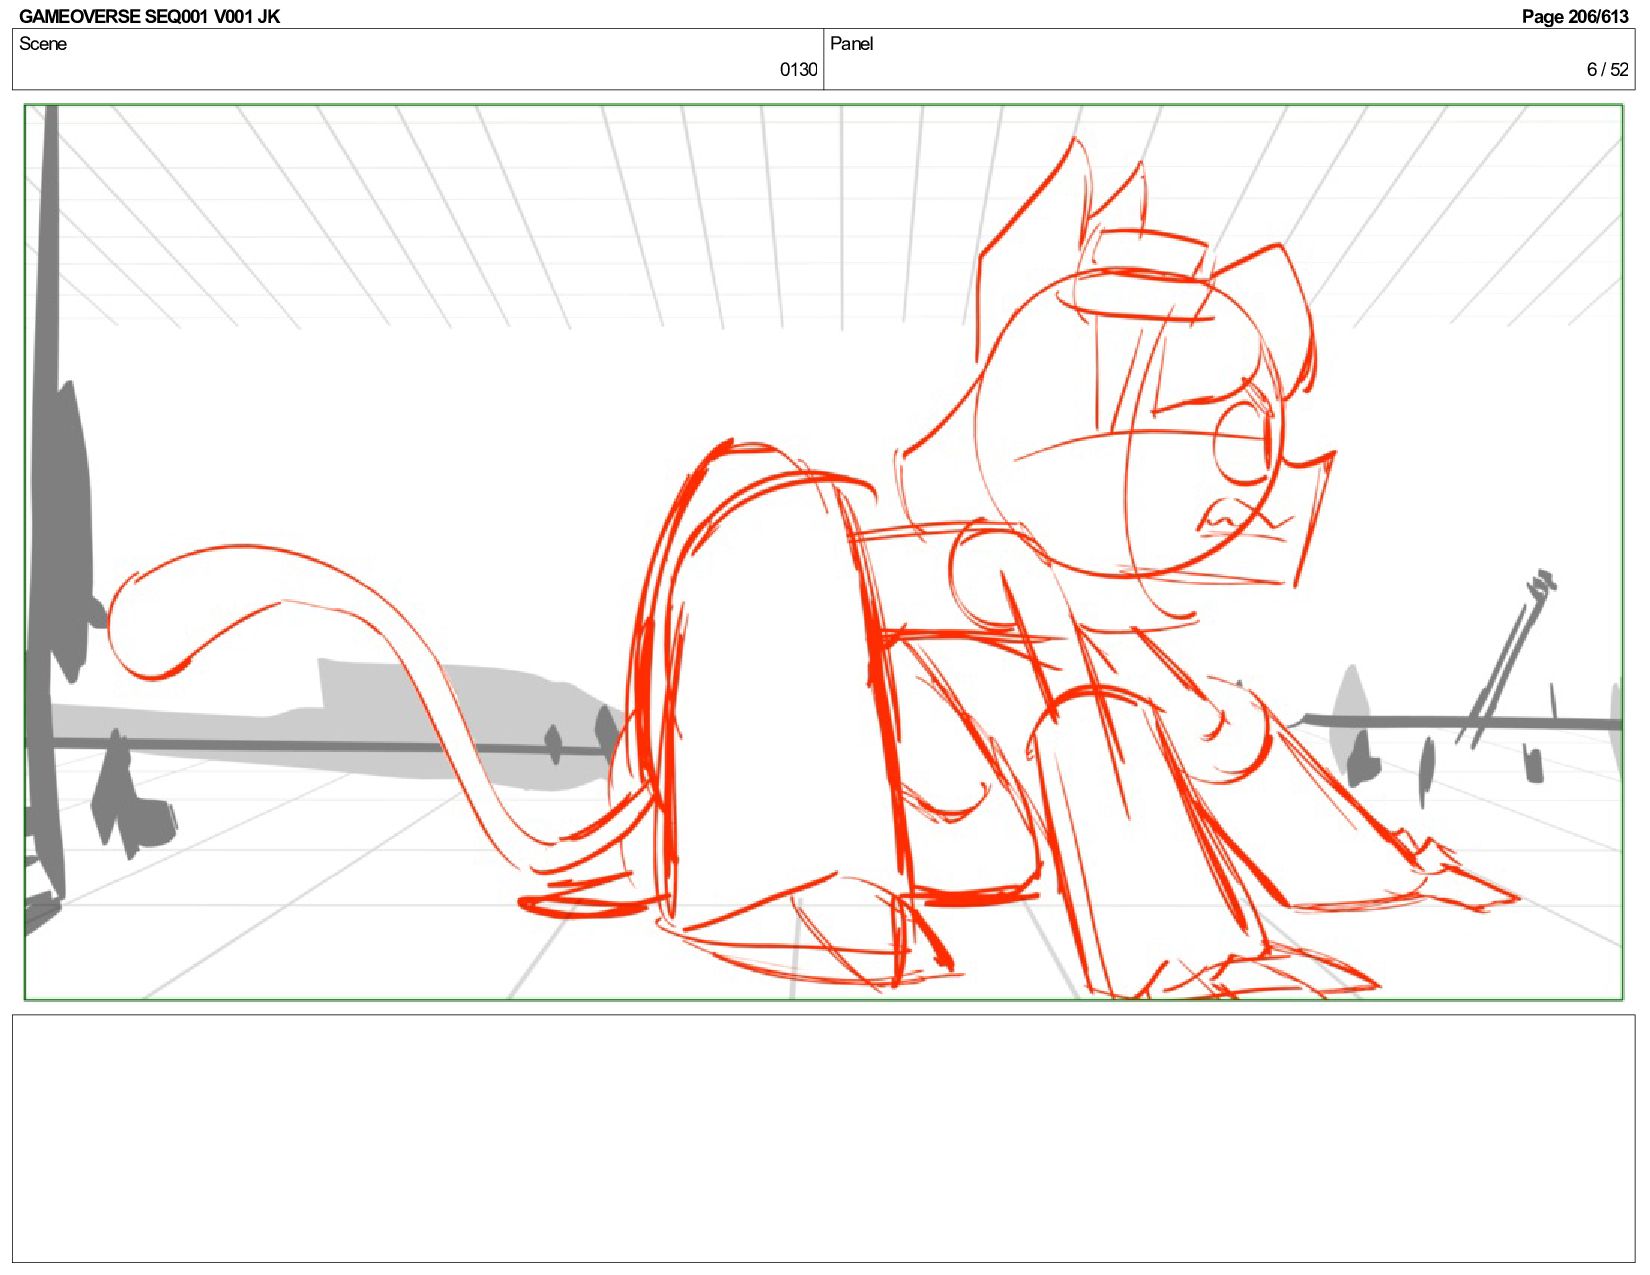Click panel count 6 / 52
1650x1275 pixels.
[x=1607, y=69]
